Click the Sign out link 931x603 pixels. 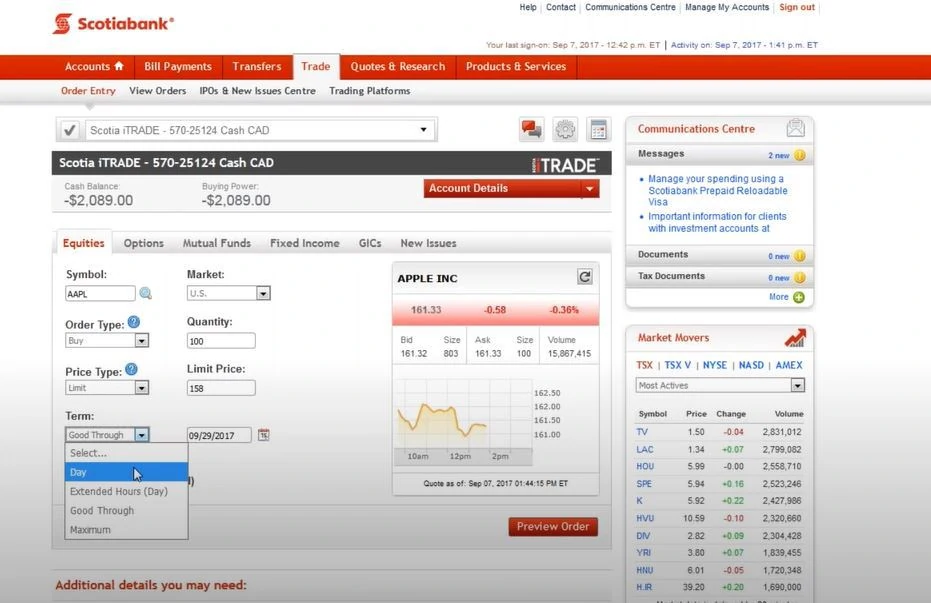[x=797, y=8]
